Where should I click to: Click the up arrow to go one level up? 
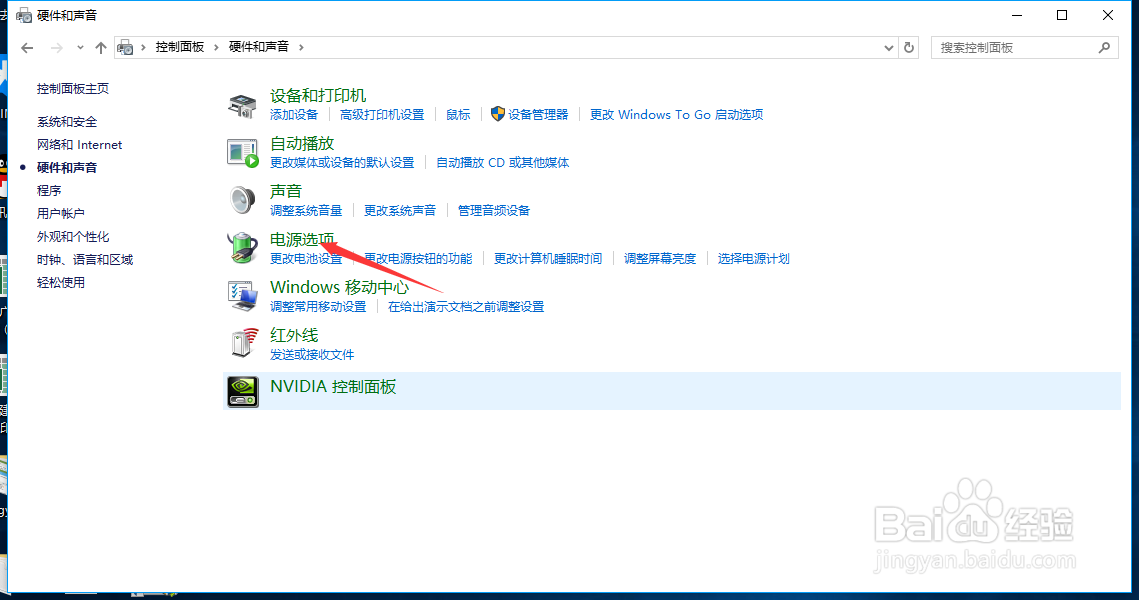tap(100, 47)
